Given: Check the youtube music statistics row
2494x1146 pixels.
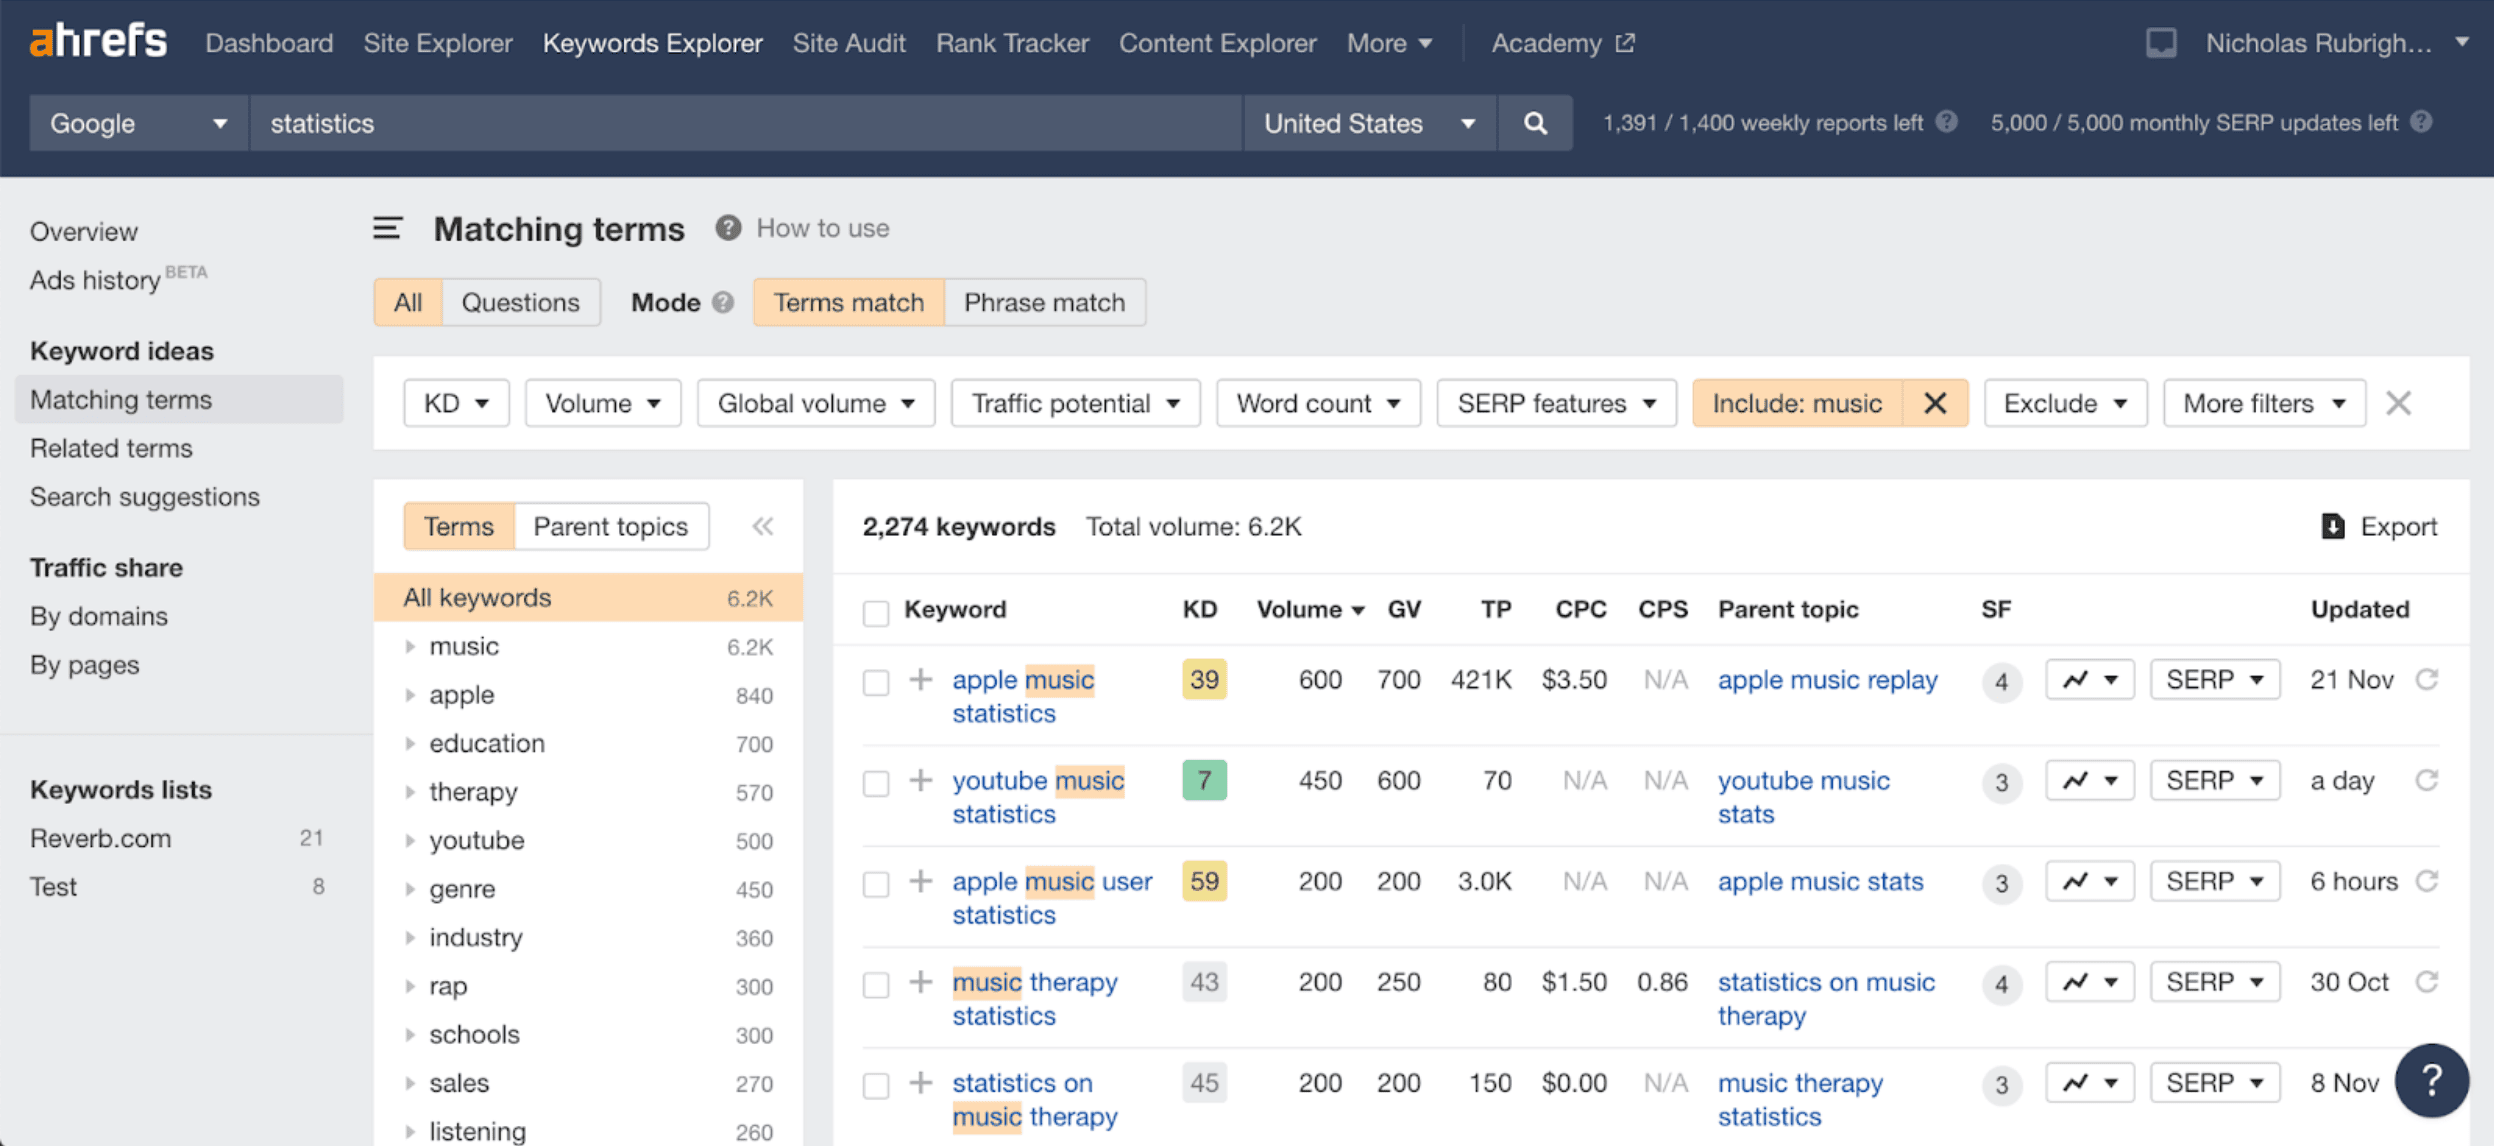Looking at the screenshot, I should (x=876, y=783).
